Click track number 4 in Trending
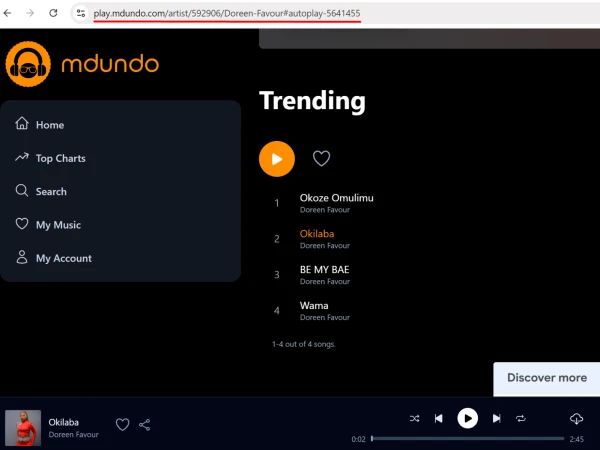 pos(277,310)
